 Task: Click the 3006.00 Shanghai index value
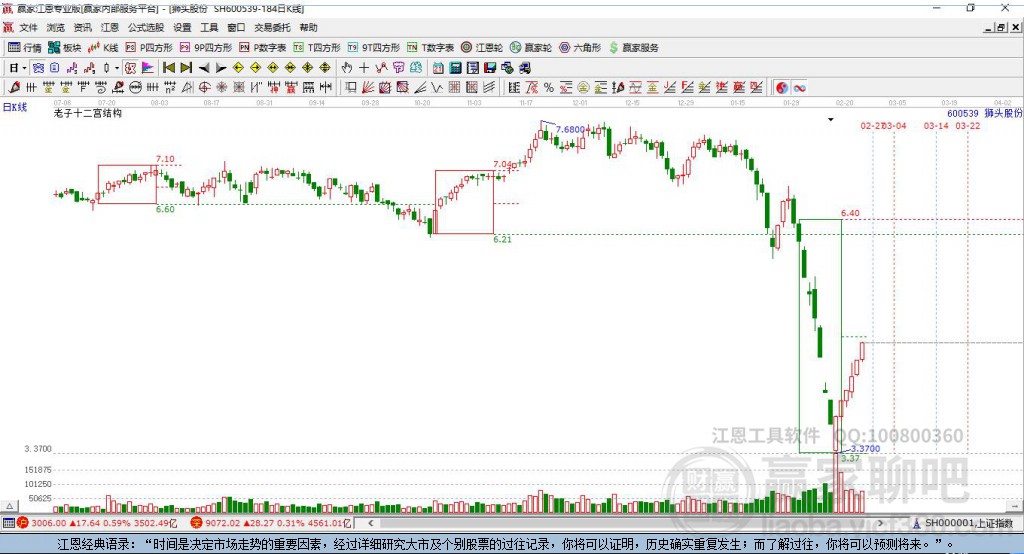[x=48, y=523]
